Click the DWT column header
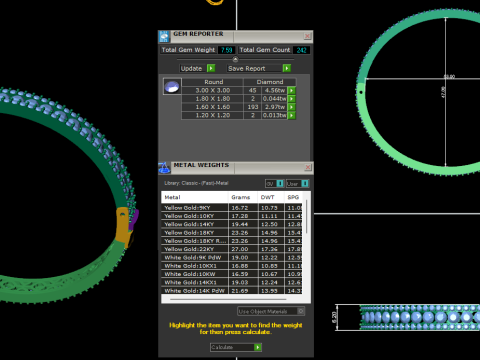Screen dimensions: 480x360 click(271, 197)
